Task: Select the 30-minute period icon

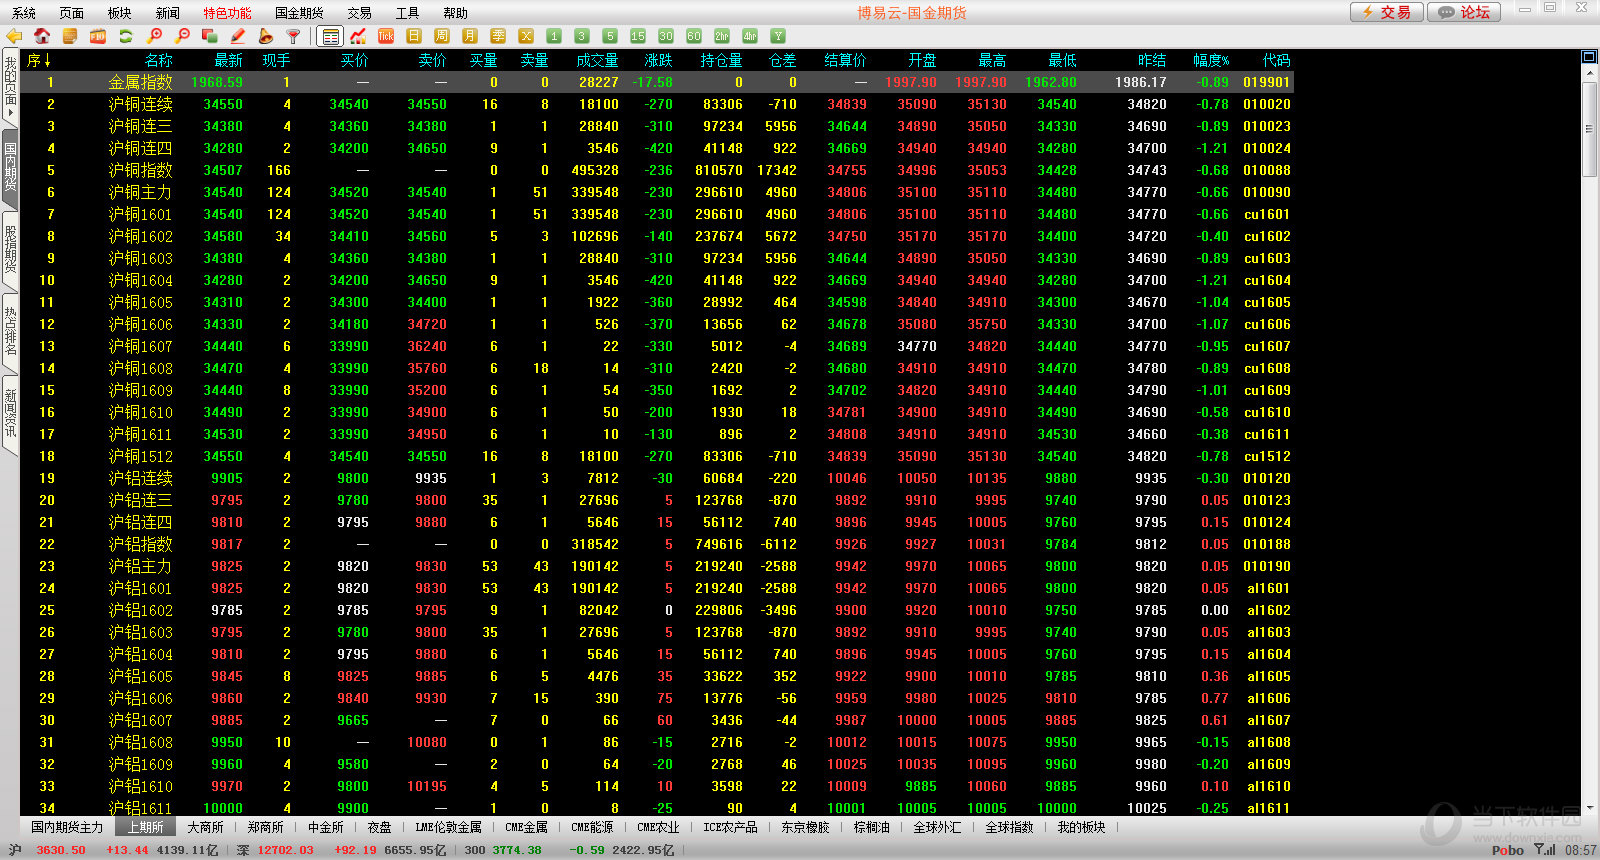Action: coord(666,36)
